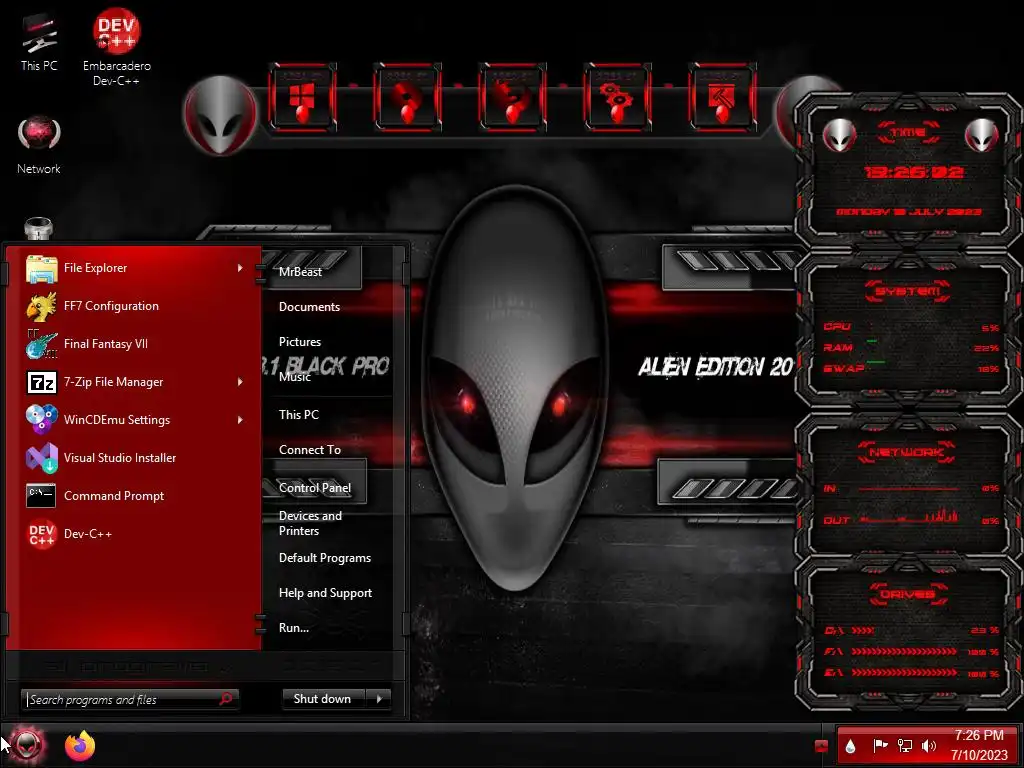Click the IN traffic graph in NETWORK widget

(910, 488)
